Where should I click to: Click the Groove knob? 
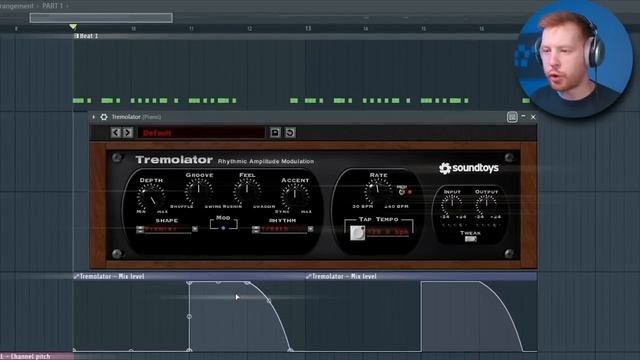point(199,191)
